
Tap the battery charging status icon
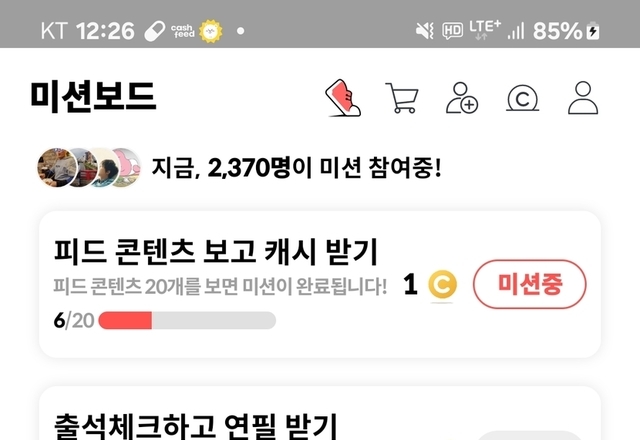pyautogui.click(x=593, y=31)
